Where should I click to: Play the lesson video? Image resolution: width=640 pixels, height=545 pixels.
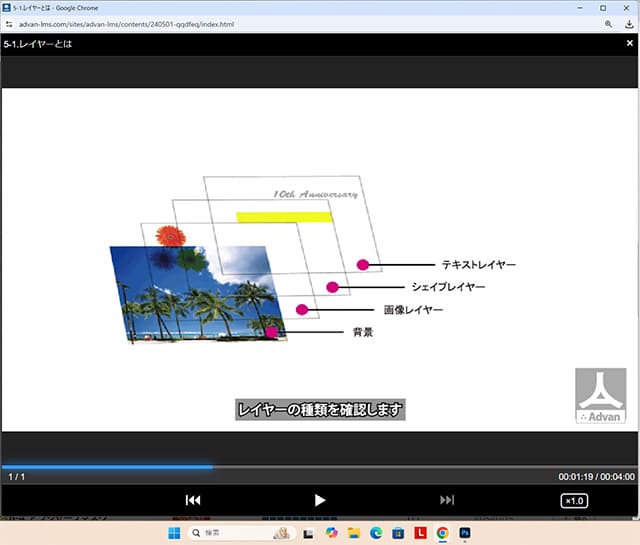coord(320,500)
